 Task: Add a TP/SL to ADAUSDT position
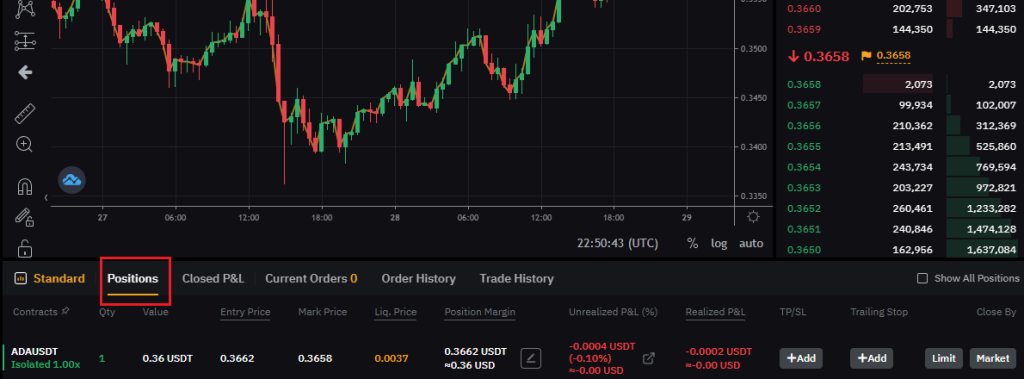coord(801,358)
